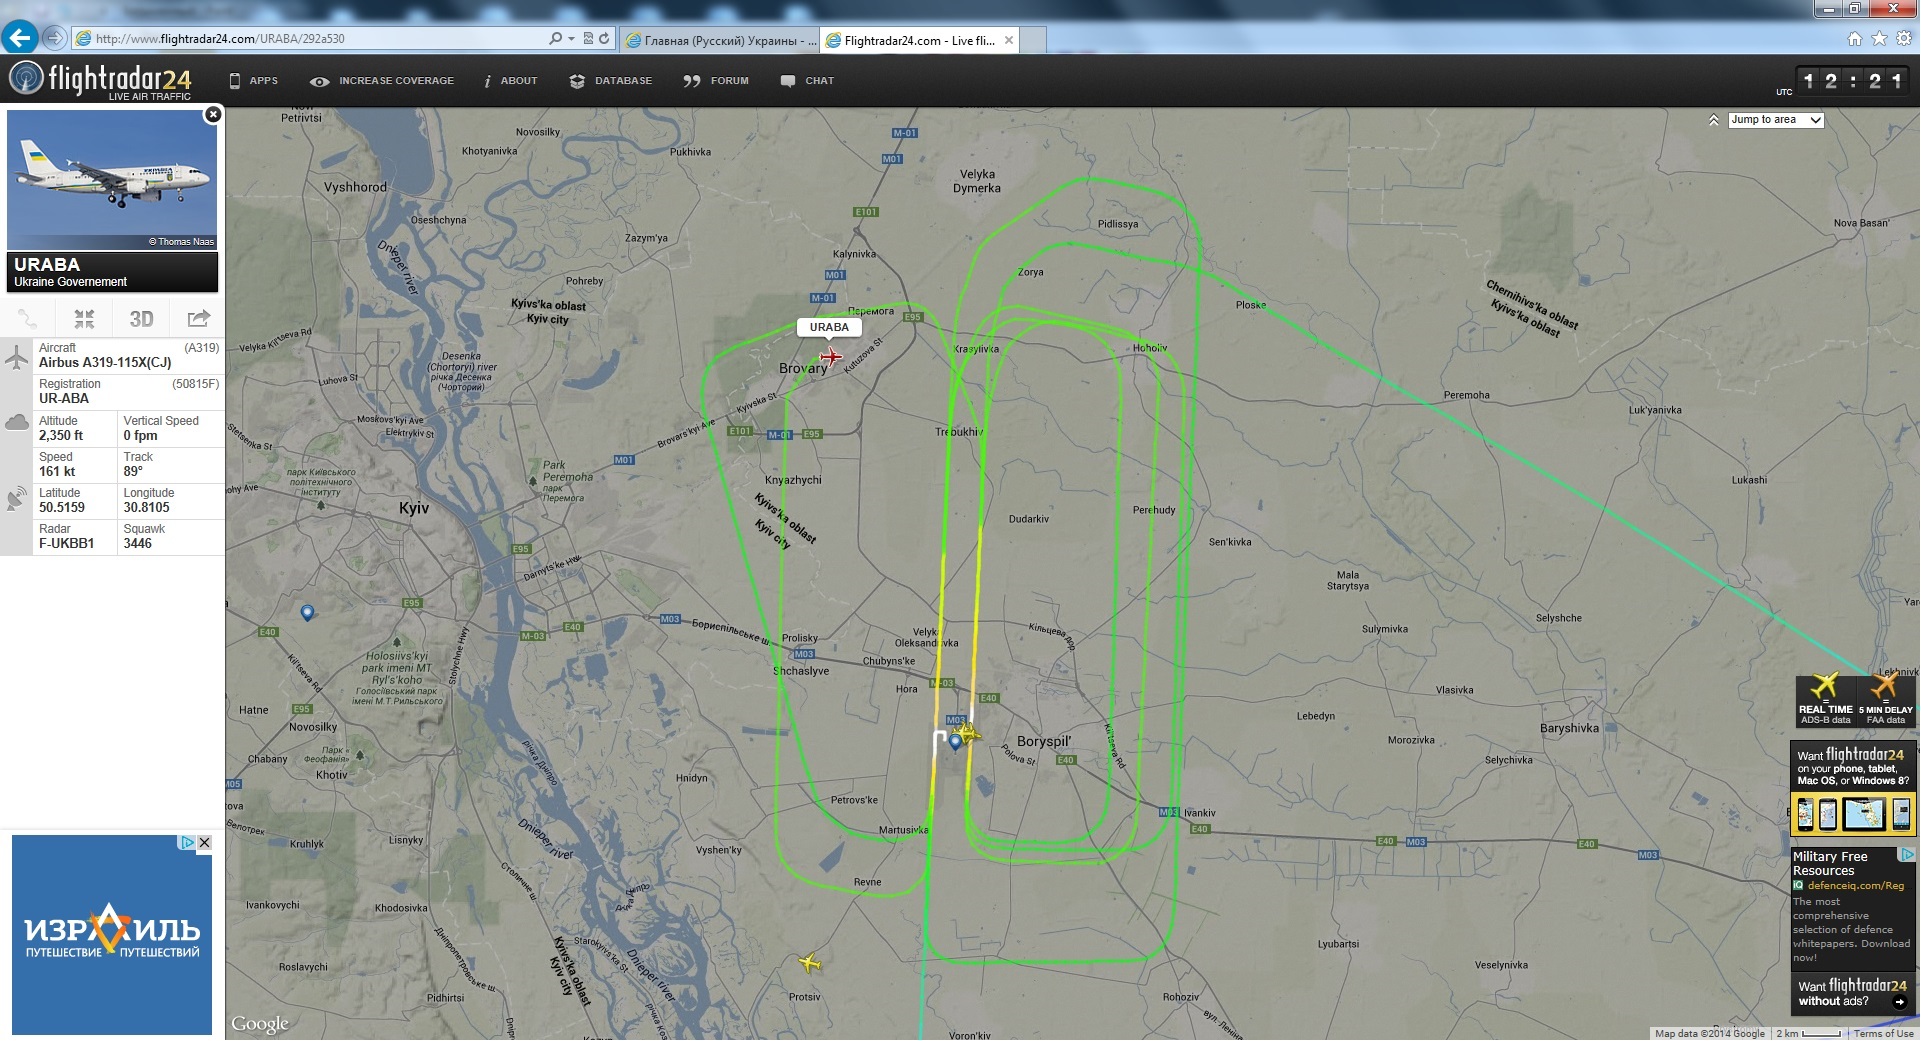Click Want flightradar24 without ads link
This screenshot has width=1921, height=1041.
coord(1852,992)
